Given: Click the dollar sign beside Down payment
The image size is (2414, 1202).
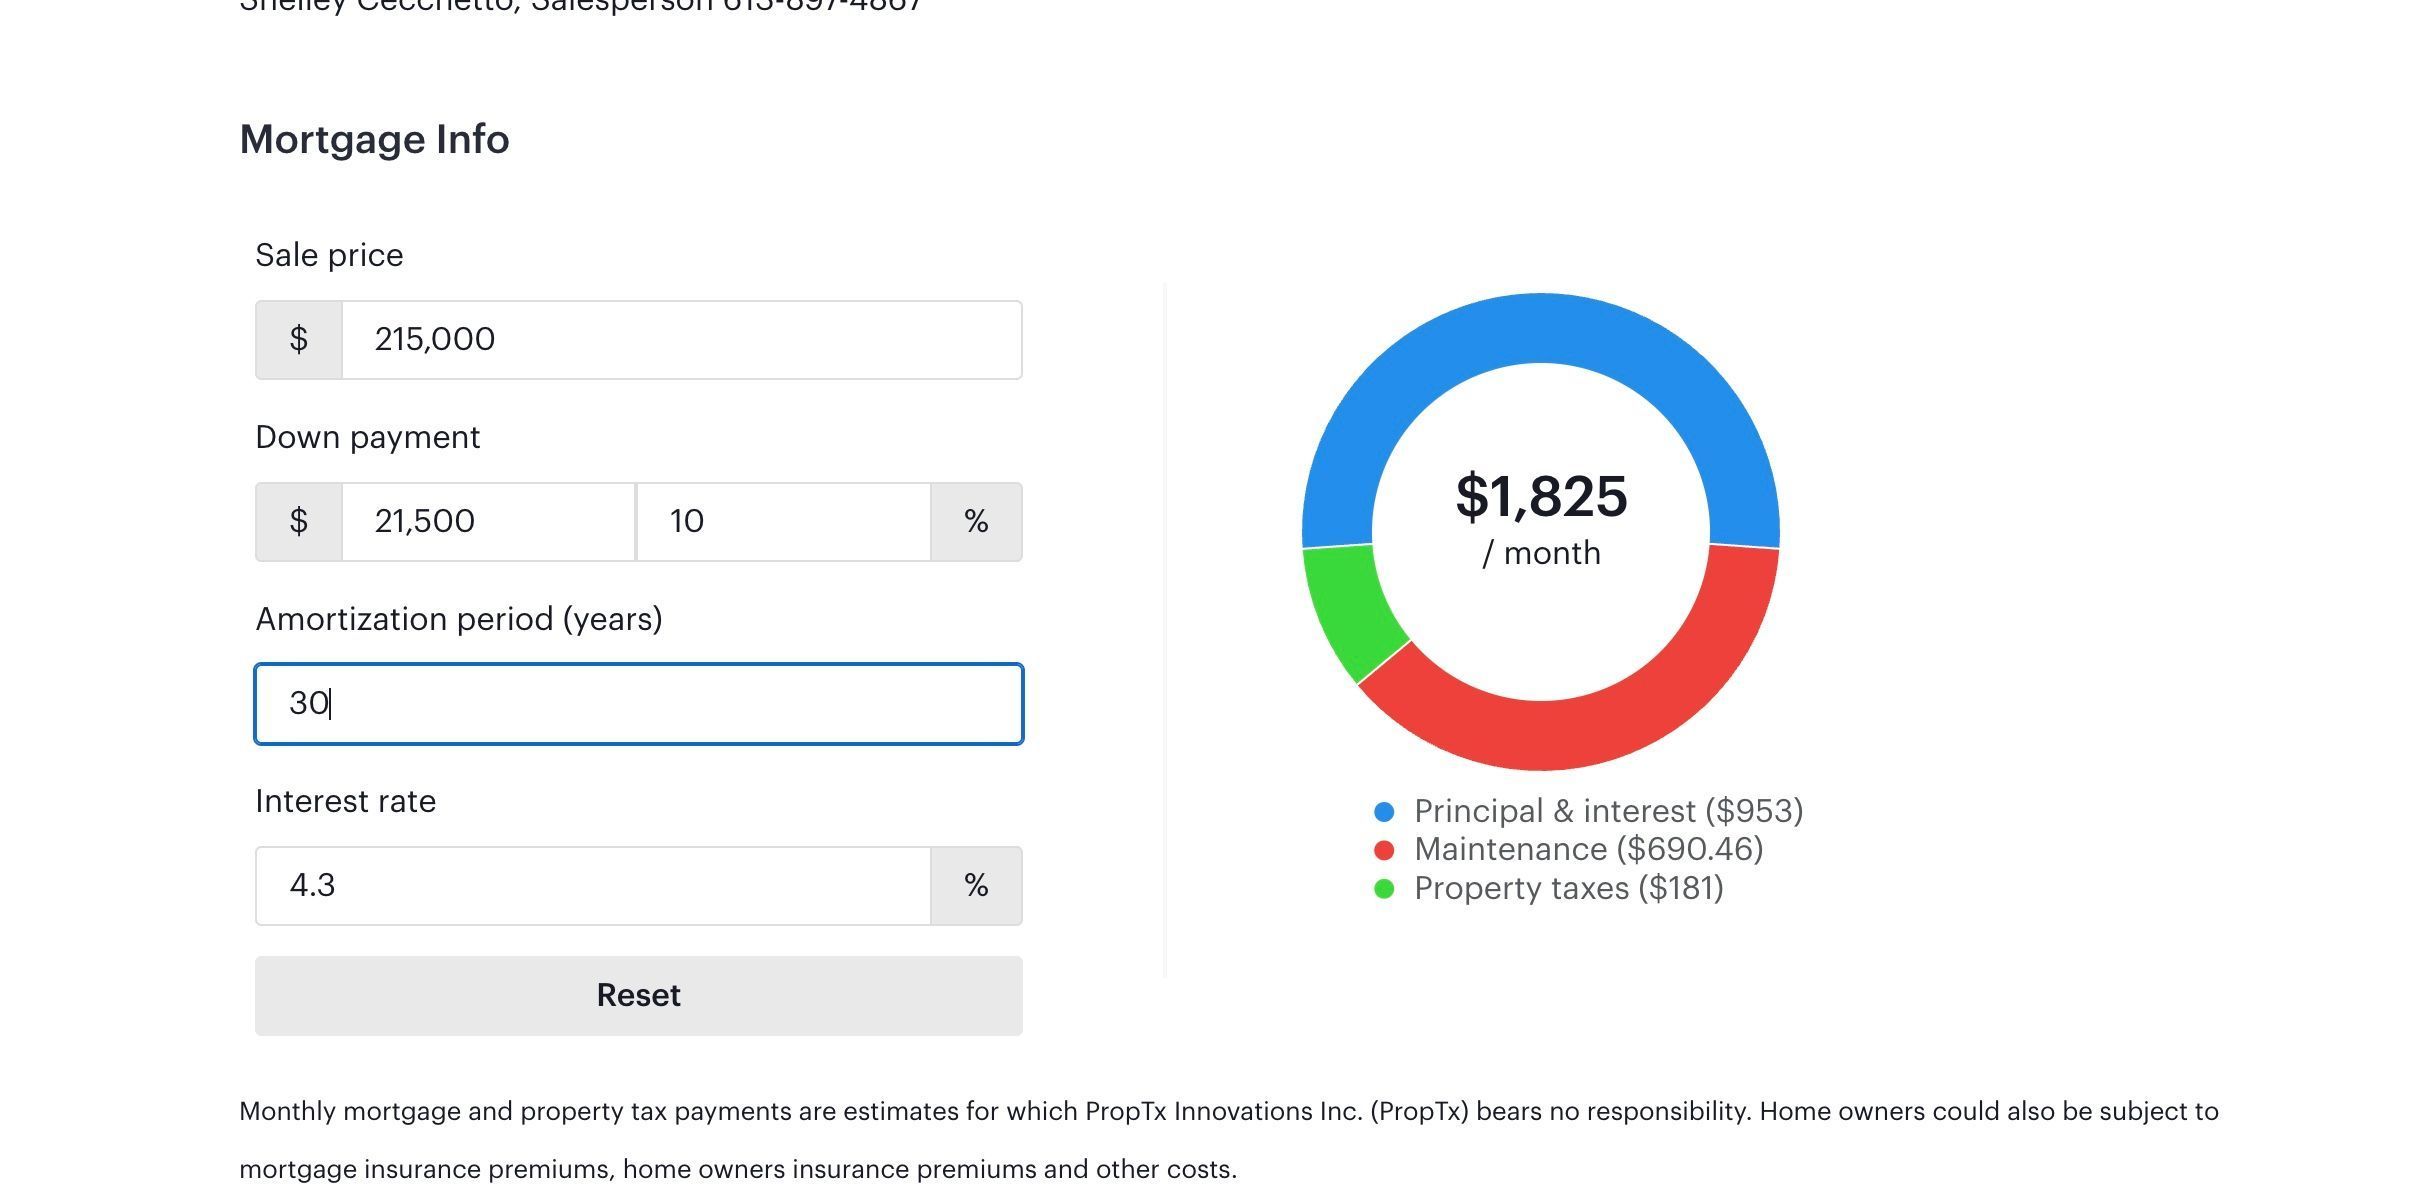Looking at the screenshot, I should [299, 522].
